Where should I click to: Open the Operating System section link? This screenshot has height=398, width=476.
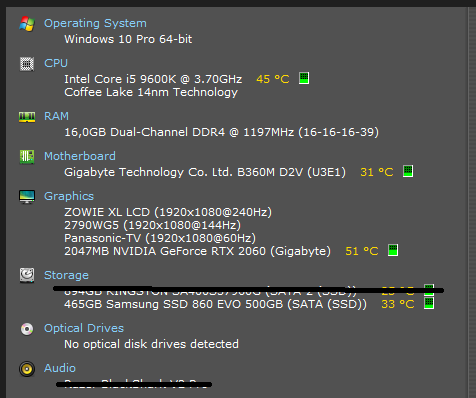tap(95, 23)
